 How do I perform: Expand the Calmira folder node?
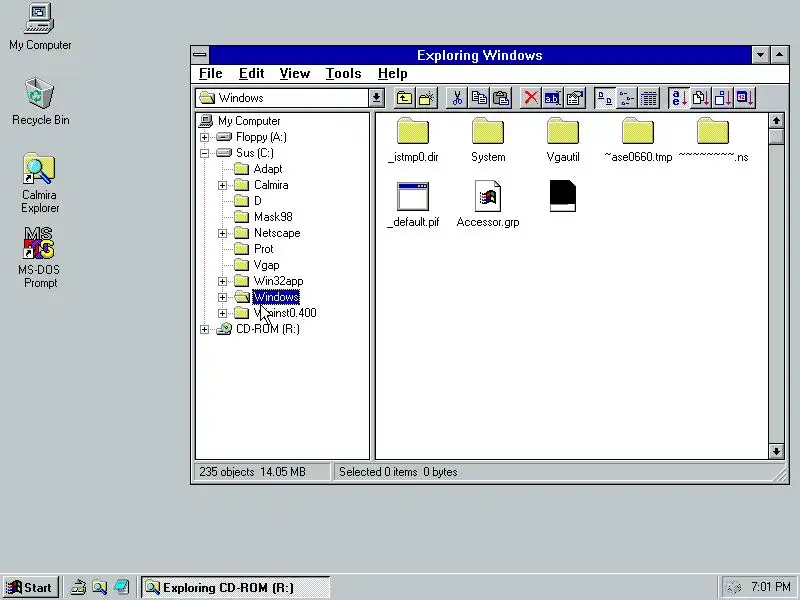tap(222, 185)
